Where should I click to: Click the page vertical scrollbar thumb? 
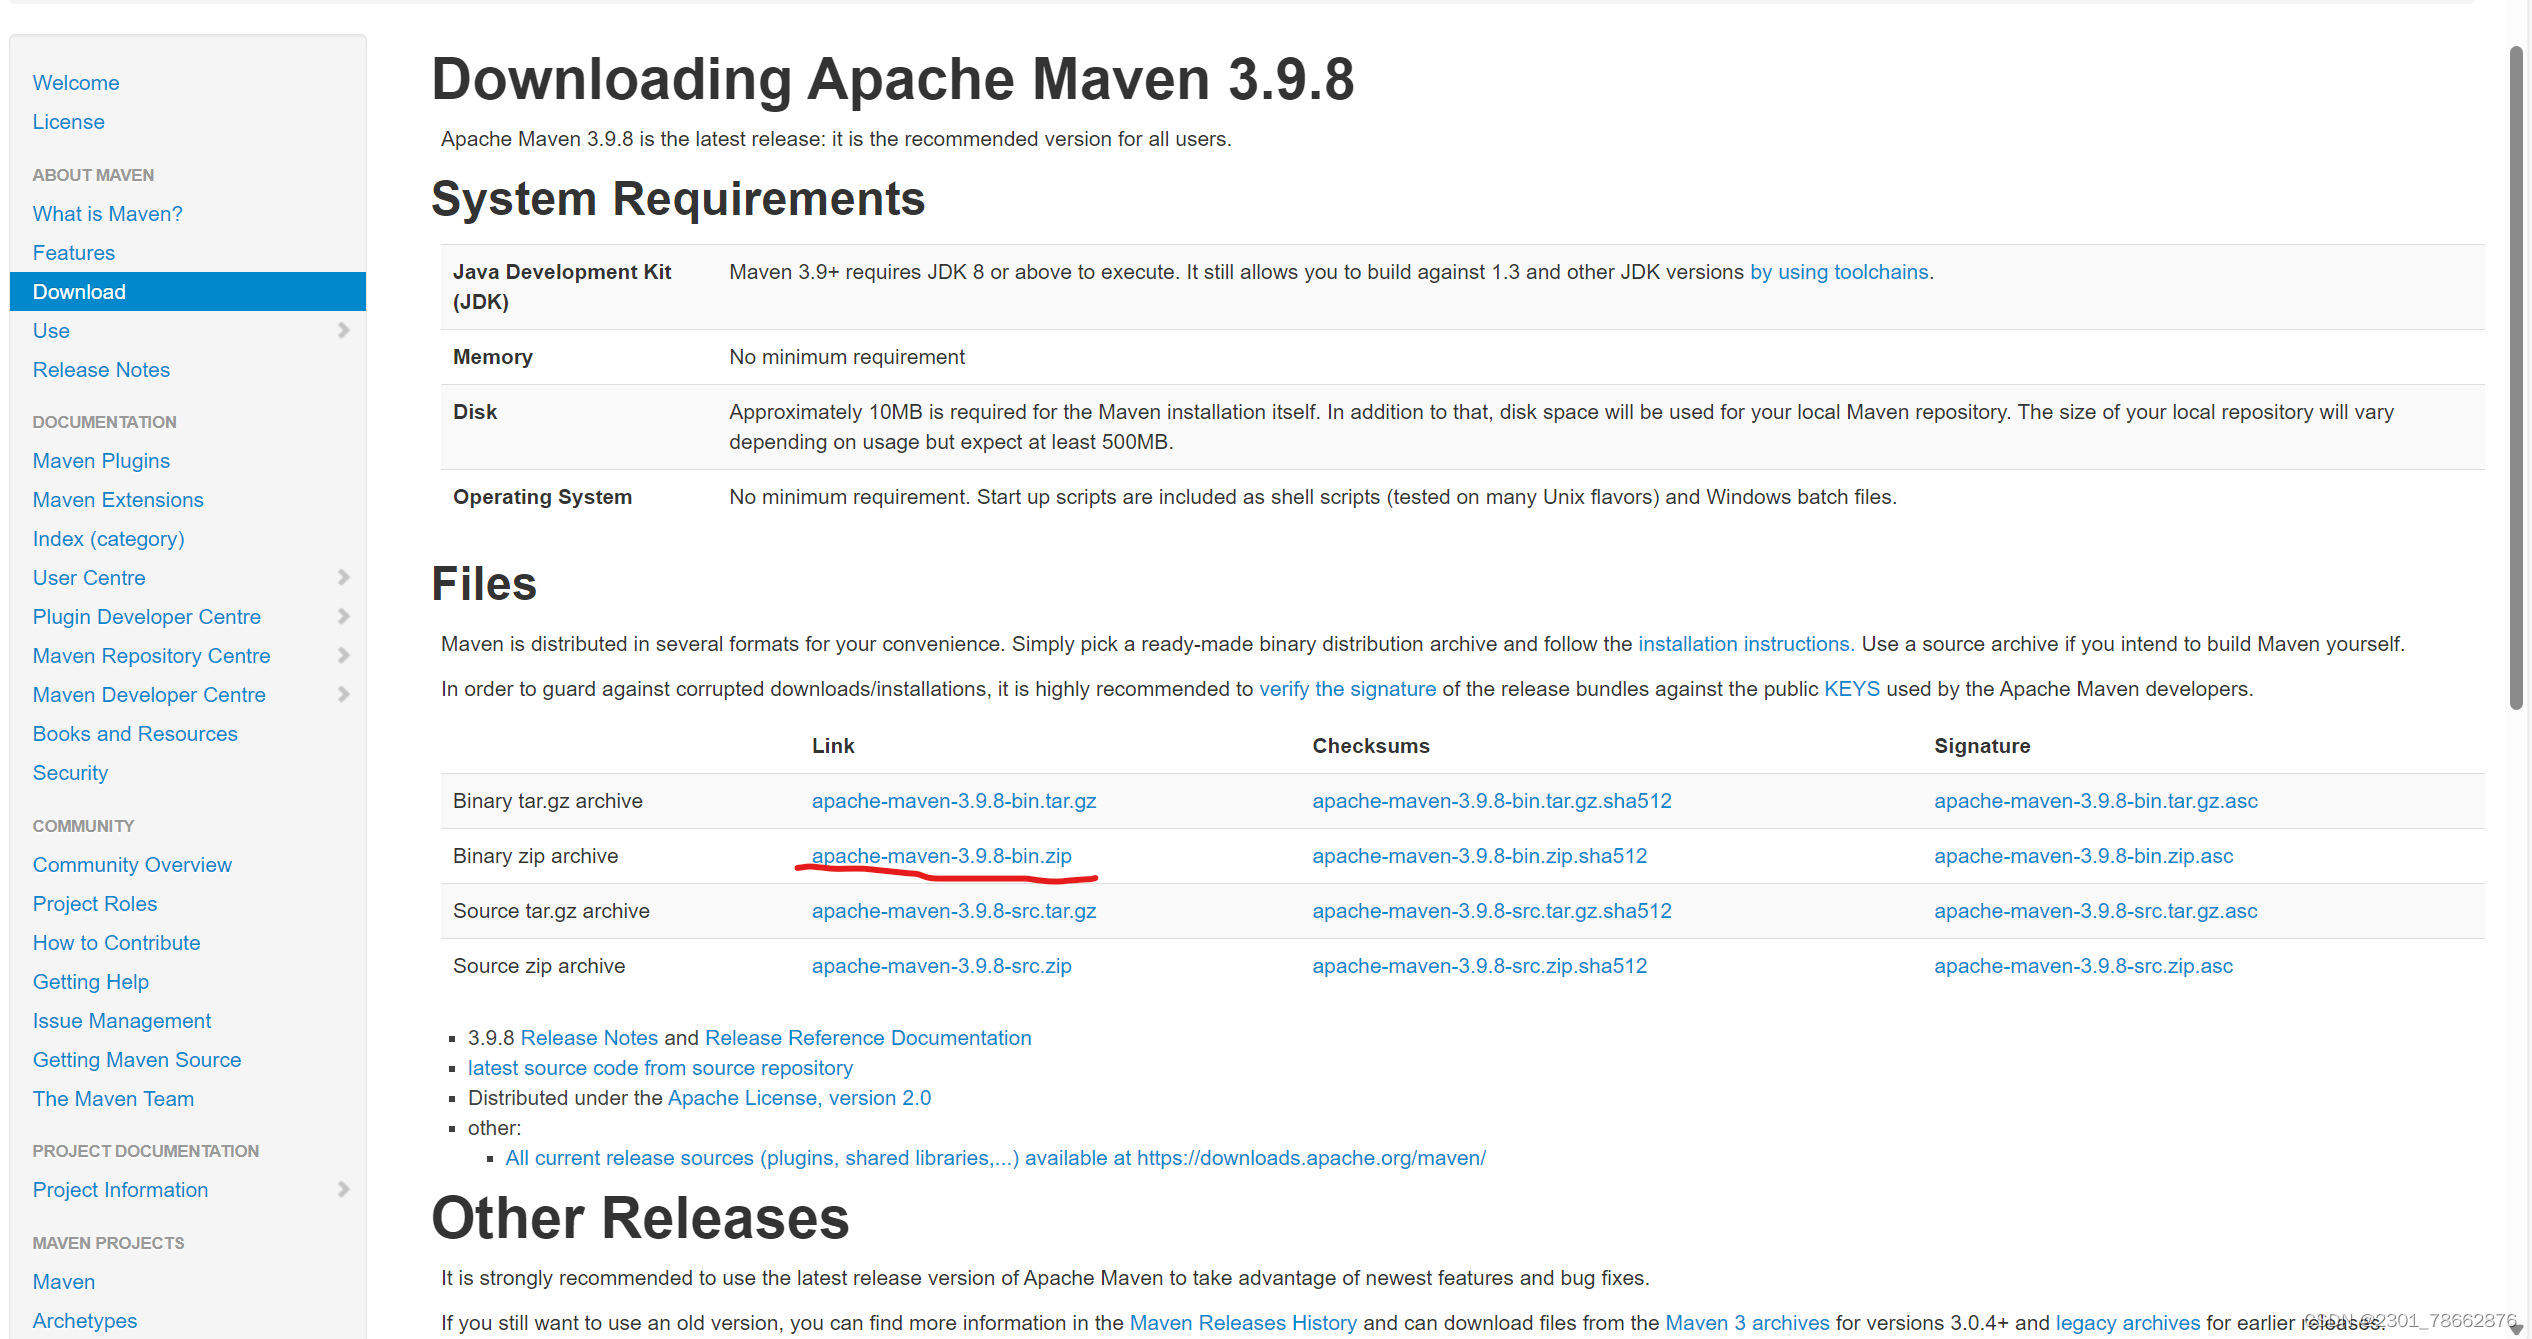click(2516, 378)
